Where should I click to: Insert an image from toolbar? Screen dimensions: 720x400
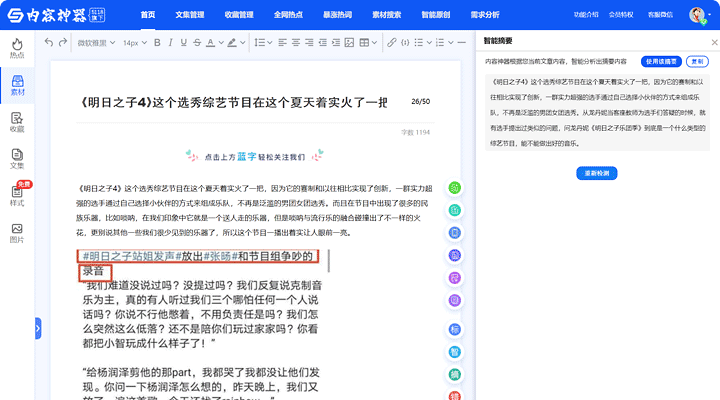[x=349, y=43]
